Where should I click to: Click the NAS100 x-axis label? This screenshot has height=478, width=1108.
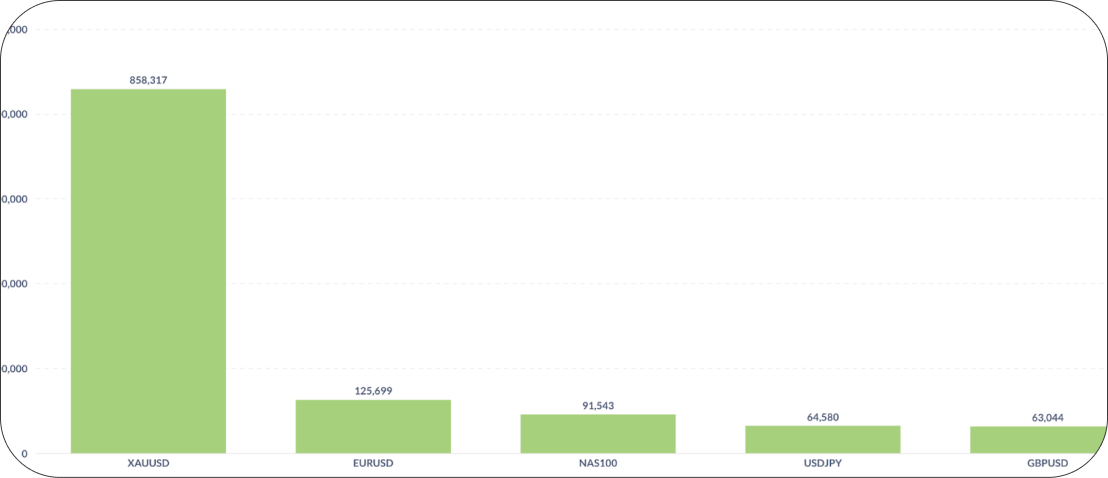coord(598,464)
